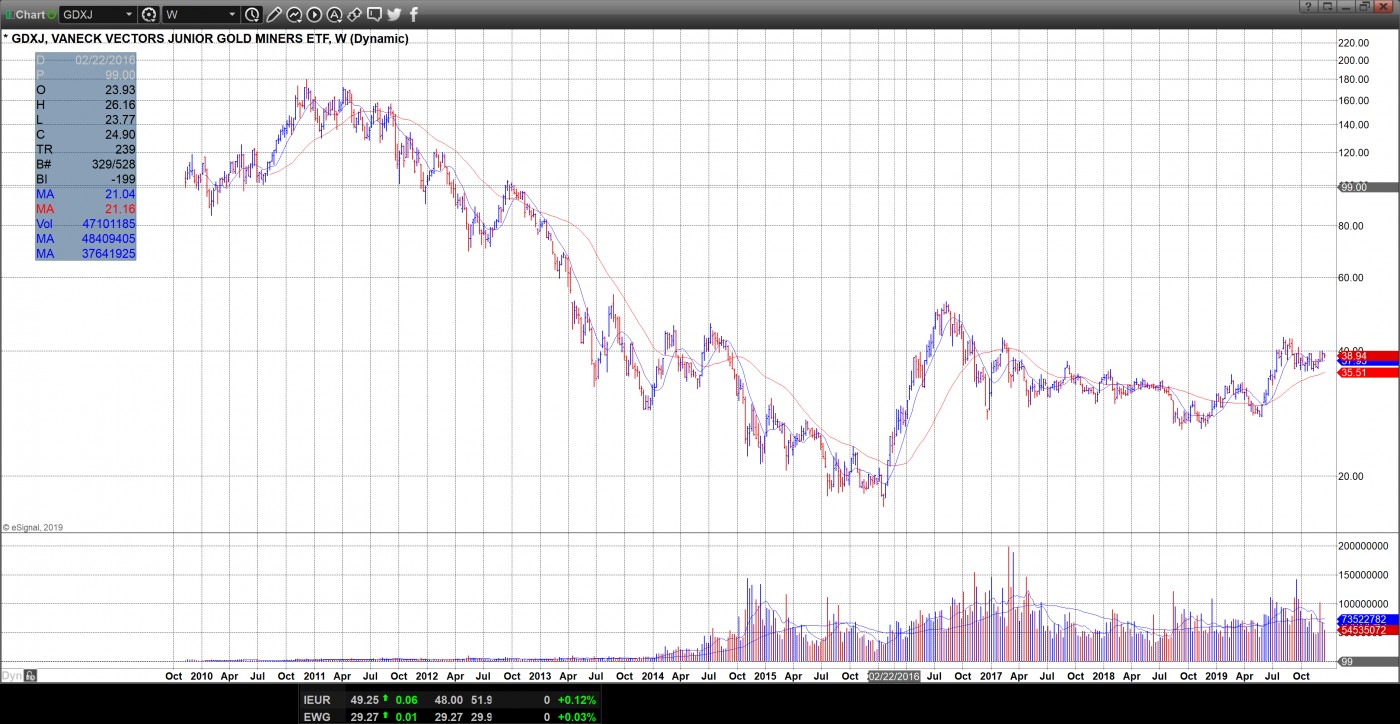1400x724 pixels.
Task: Click the Dyn scaling label
Action: point(12,676)
